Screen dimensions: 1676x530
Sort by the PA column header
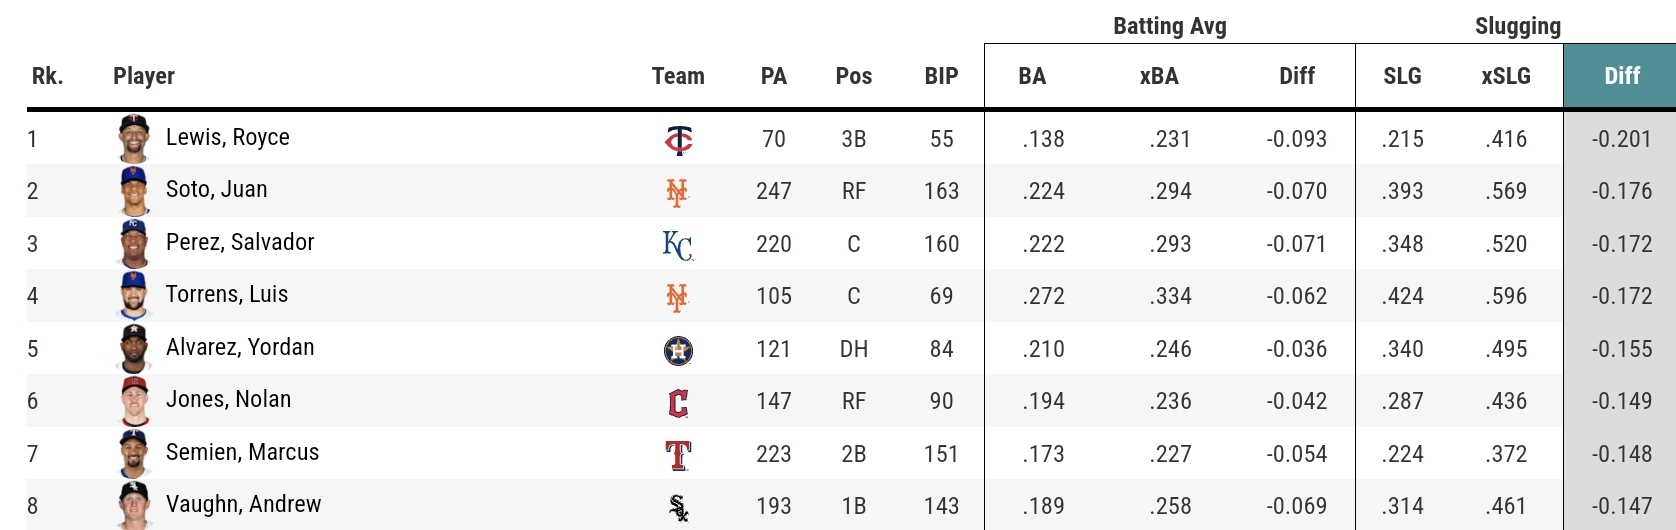(x=774, y=76)
